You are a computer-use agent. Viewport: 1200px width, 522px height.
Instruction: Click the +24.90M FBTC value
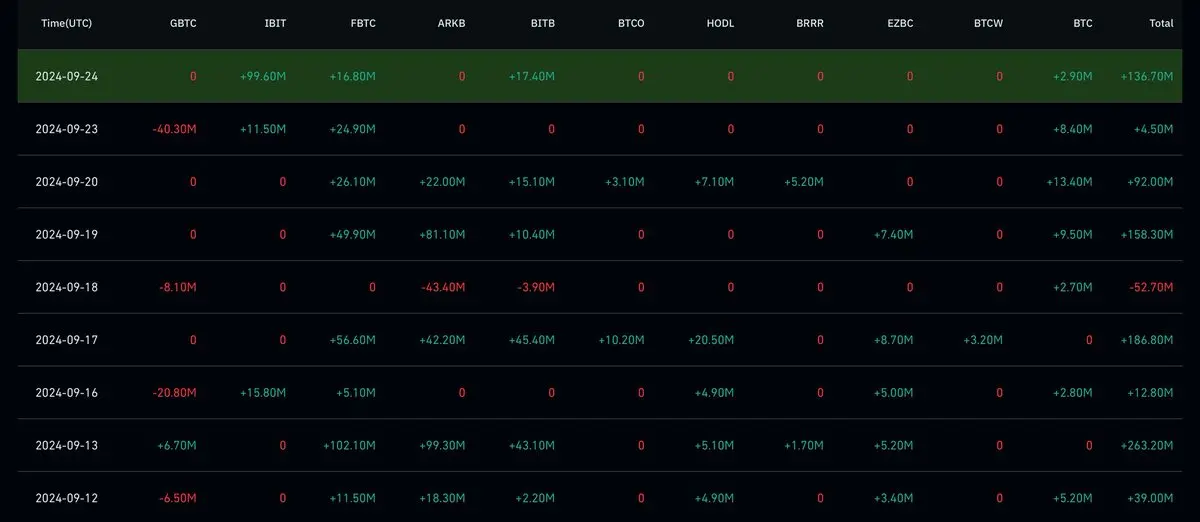point(353,129)
